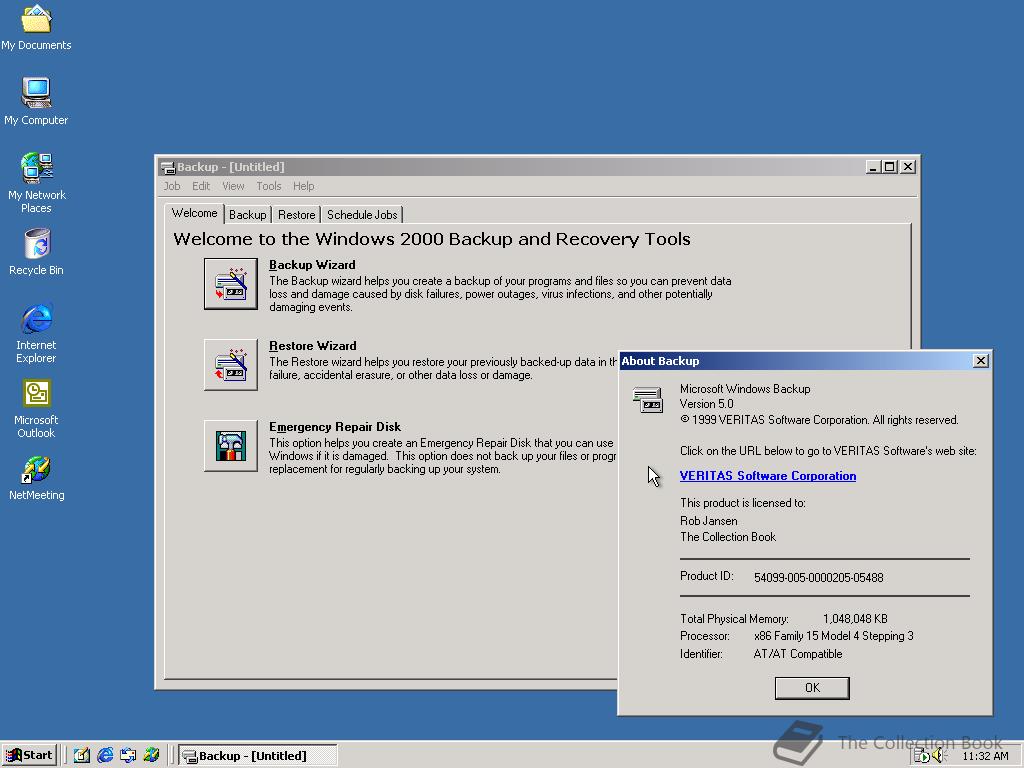
Task: Click the tape drive icon in About Backup
Action: (648, 399)
